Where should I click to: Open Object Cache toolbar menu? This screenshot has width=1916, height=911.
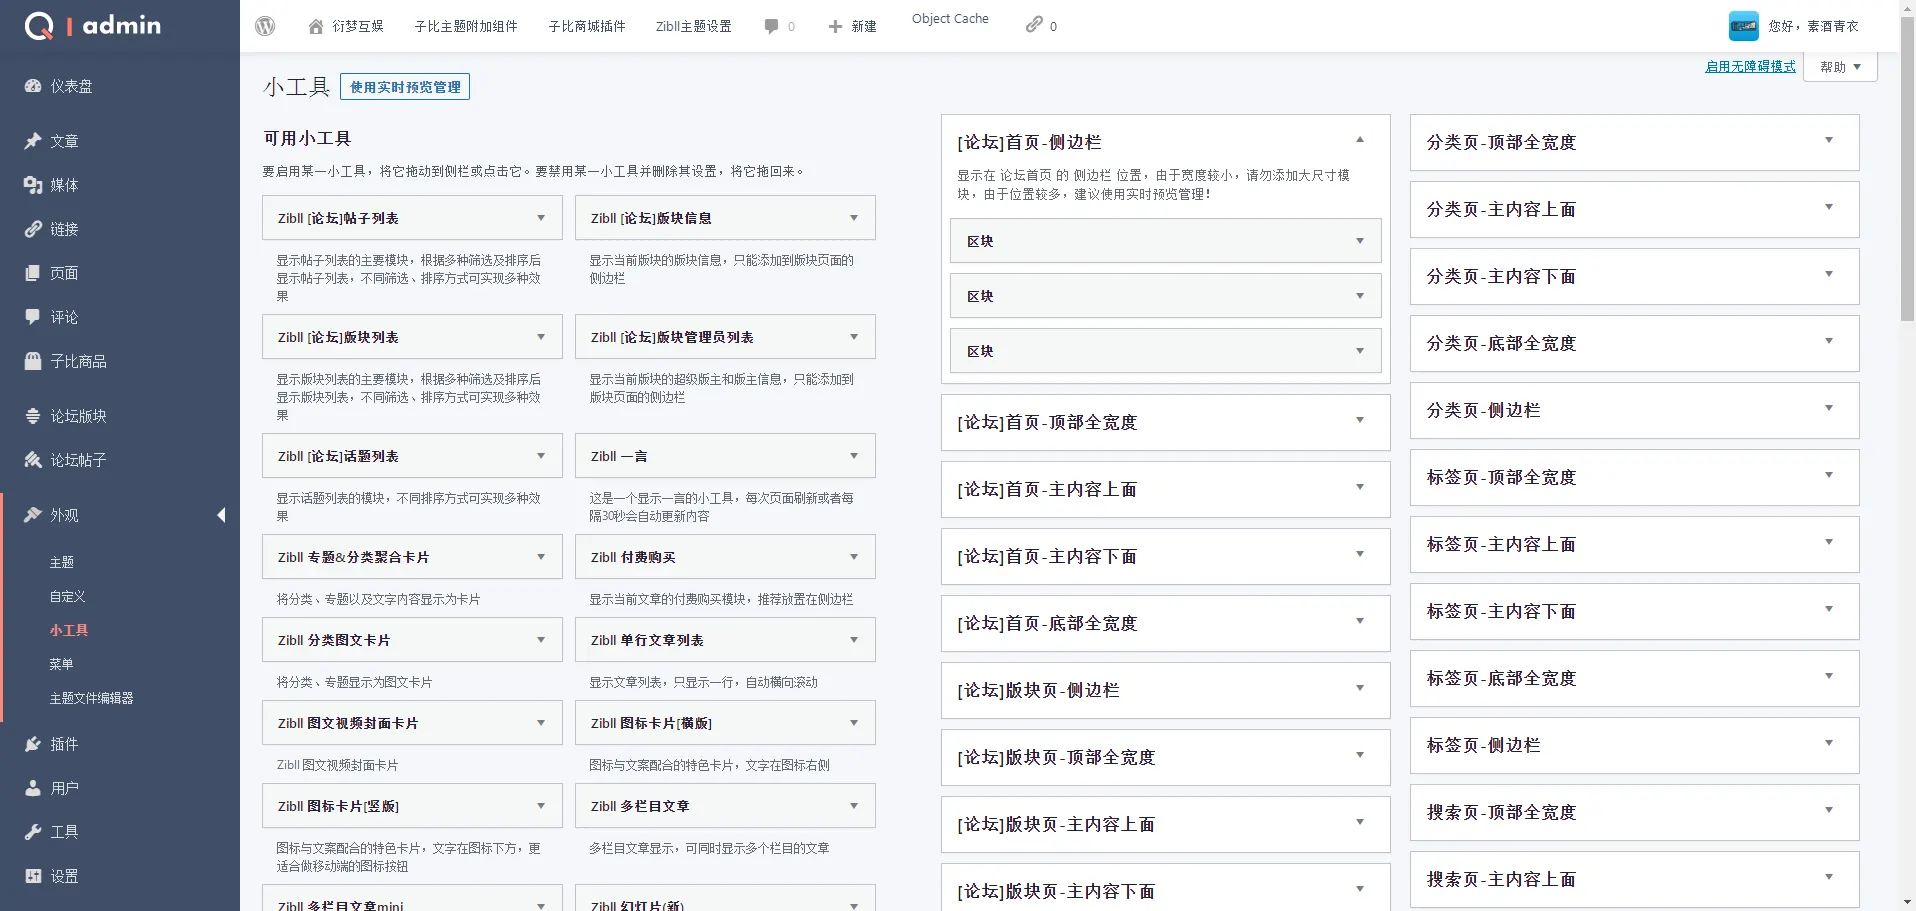pos(950,19)
